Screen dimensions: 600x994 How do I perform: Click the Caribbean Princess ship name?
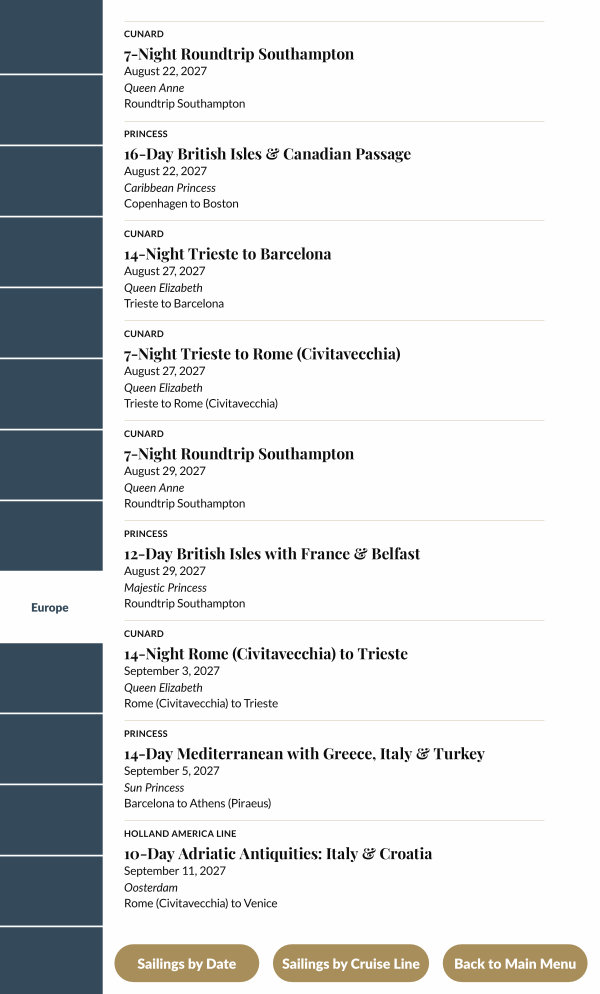click(x=170, y=188)
